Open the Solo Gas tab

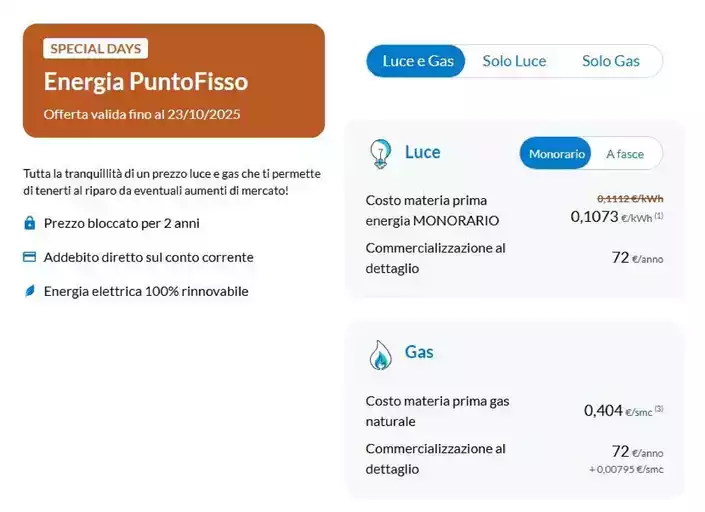click(x=610, y=61)
